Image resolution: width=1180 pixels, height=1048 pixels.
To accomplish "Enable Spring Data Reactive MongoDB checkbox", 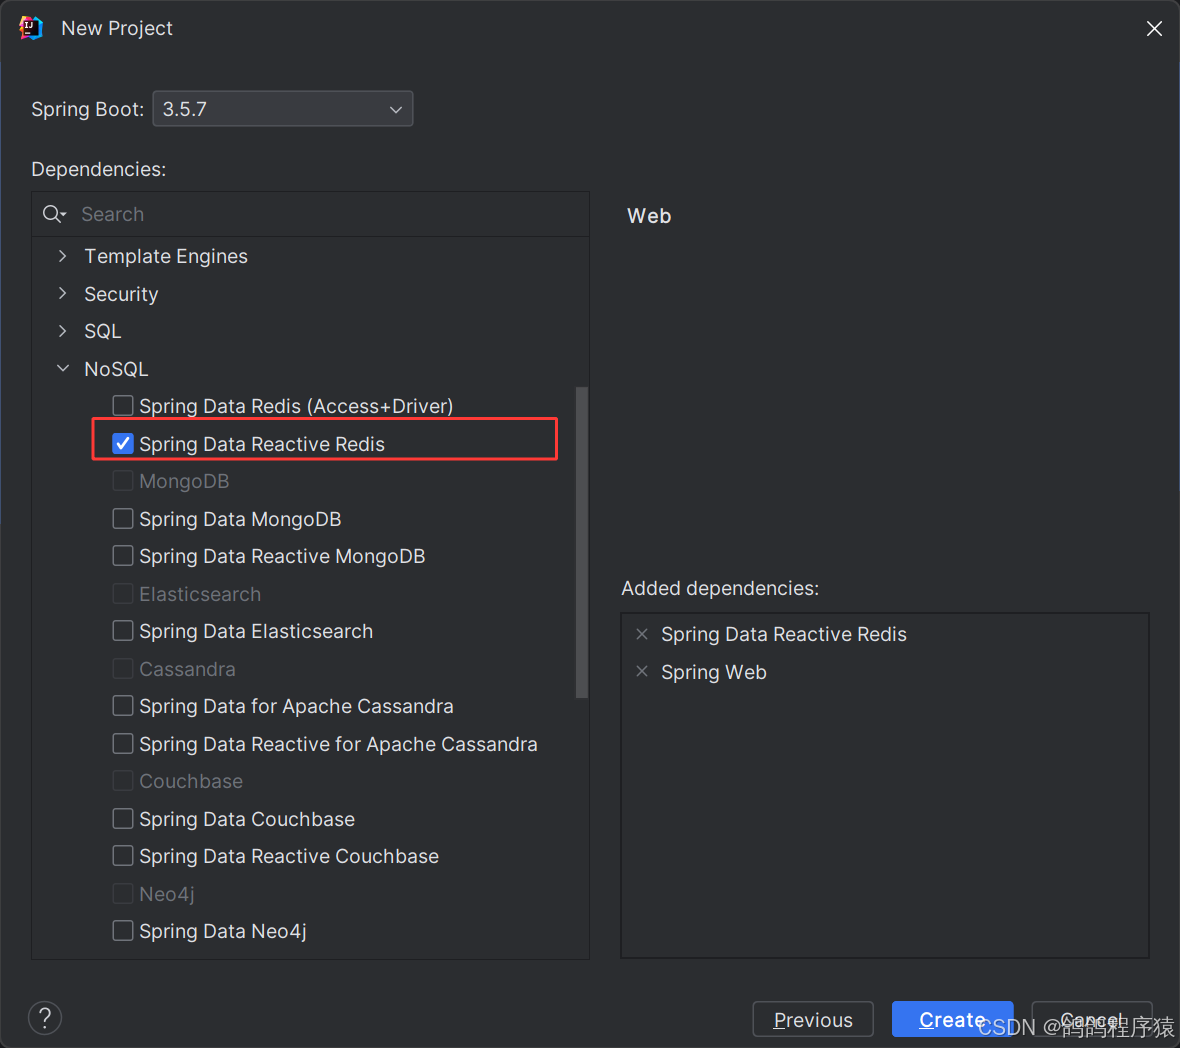I will coord(123,556).
